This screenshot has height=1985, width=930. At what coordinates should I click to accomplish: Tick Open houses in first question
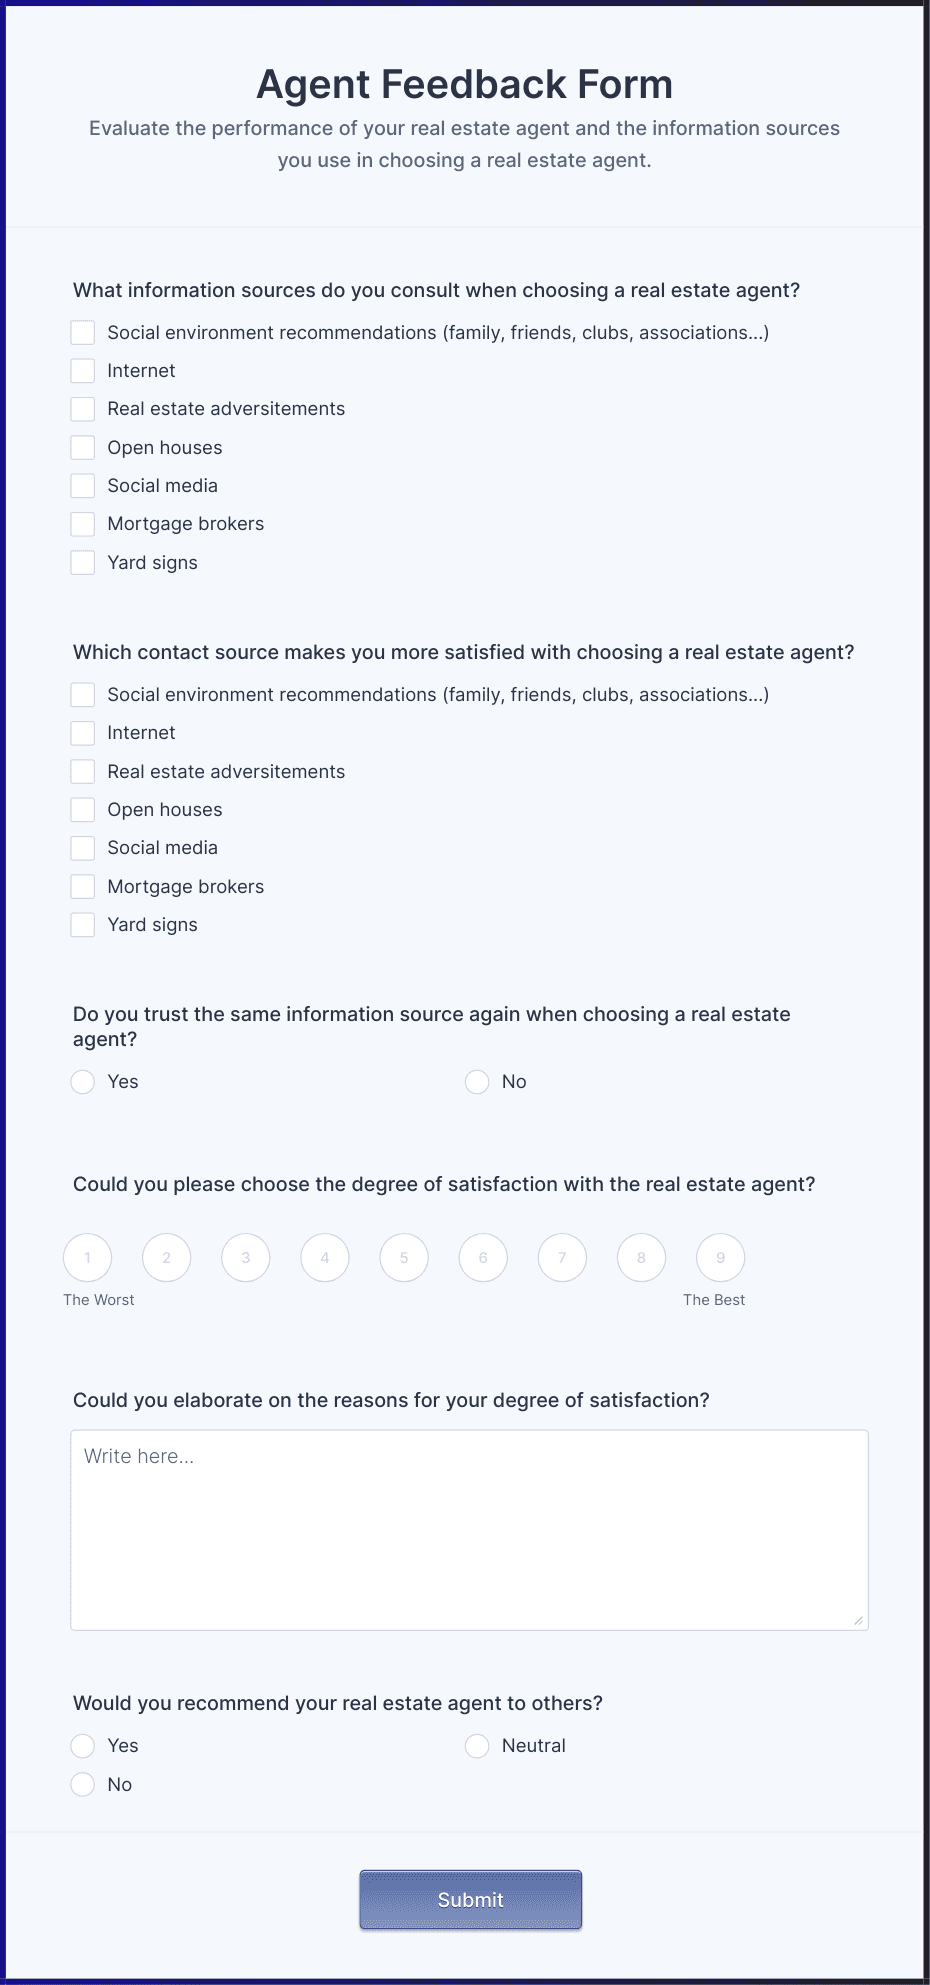click(x=83, y=448)
